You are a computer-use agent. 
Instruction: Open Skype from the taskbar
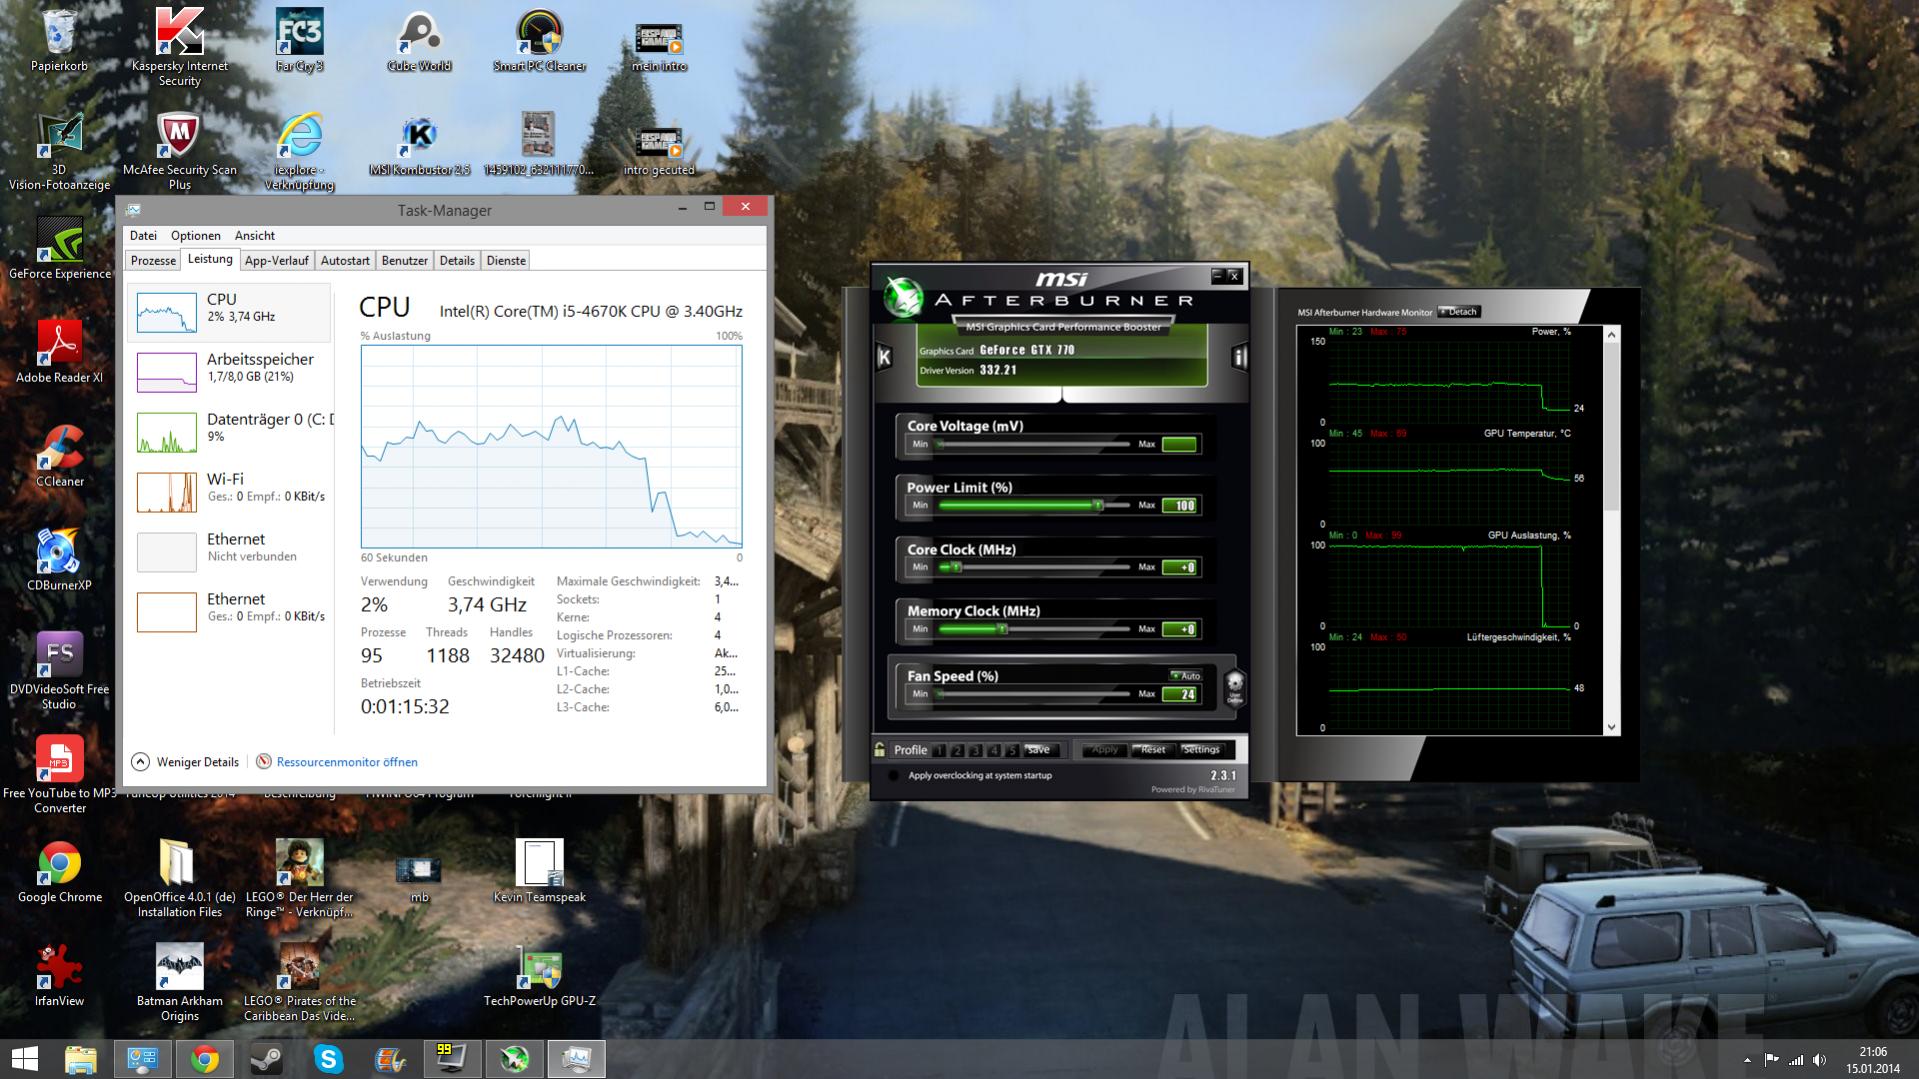(x=328, y=1059)
